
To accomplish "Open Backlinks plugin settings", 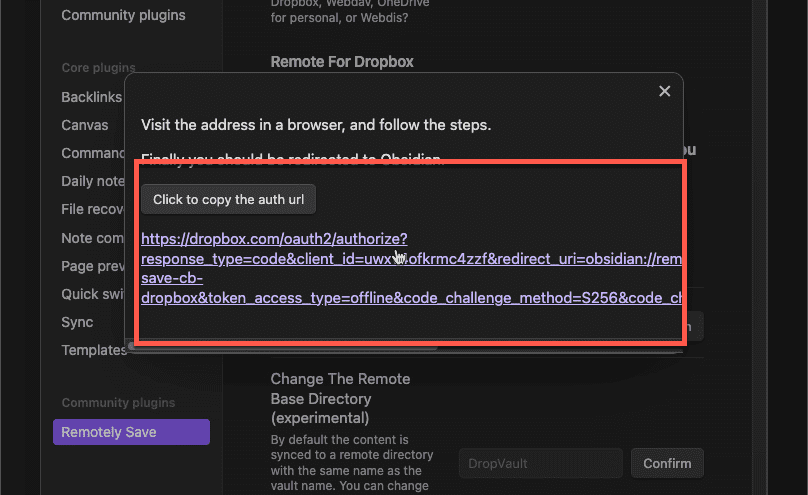I will [91, 97].
